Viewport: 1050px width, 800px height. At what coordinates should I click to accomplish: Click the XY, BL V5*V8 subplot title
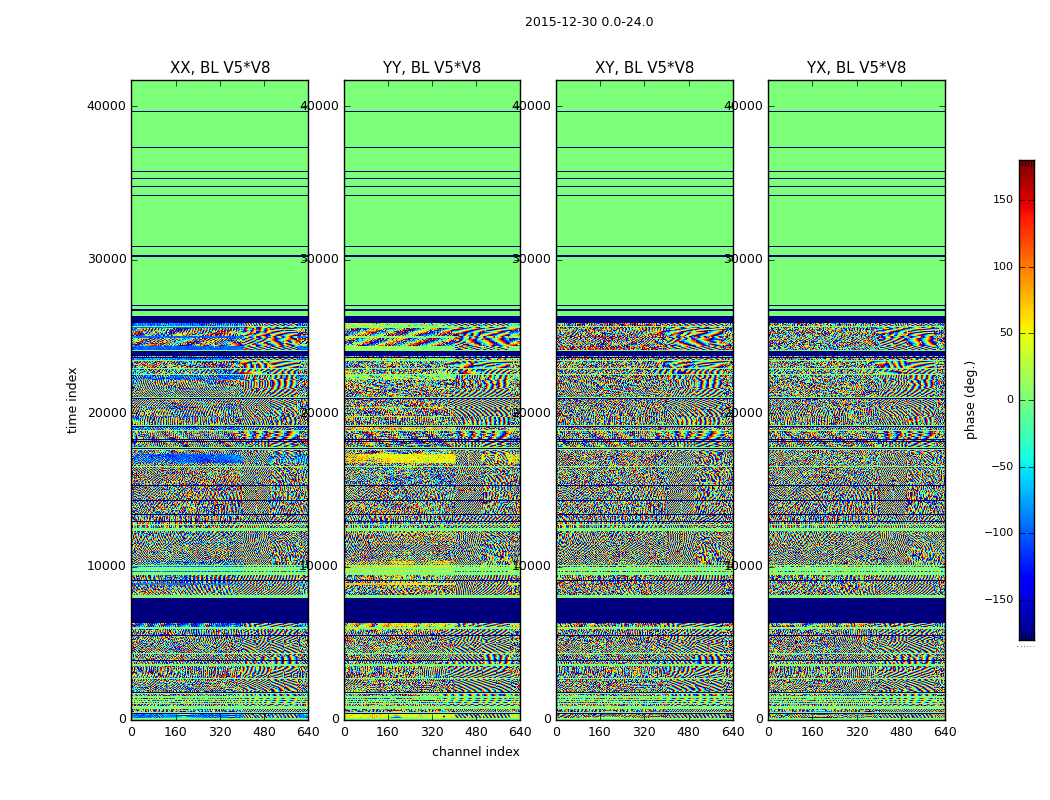point(644,68)
